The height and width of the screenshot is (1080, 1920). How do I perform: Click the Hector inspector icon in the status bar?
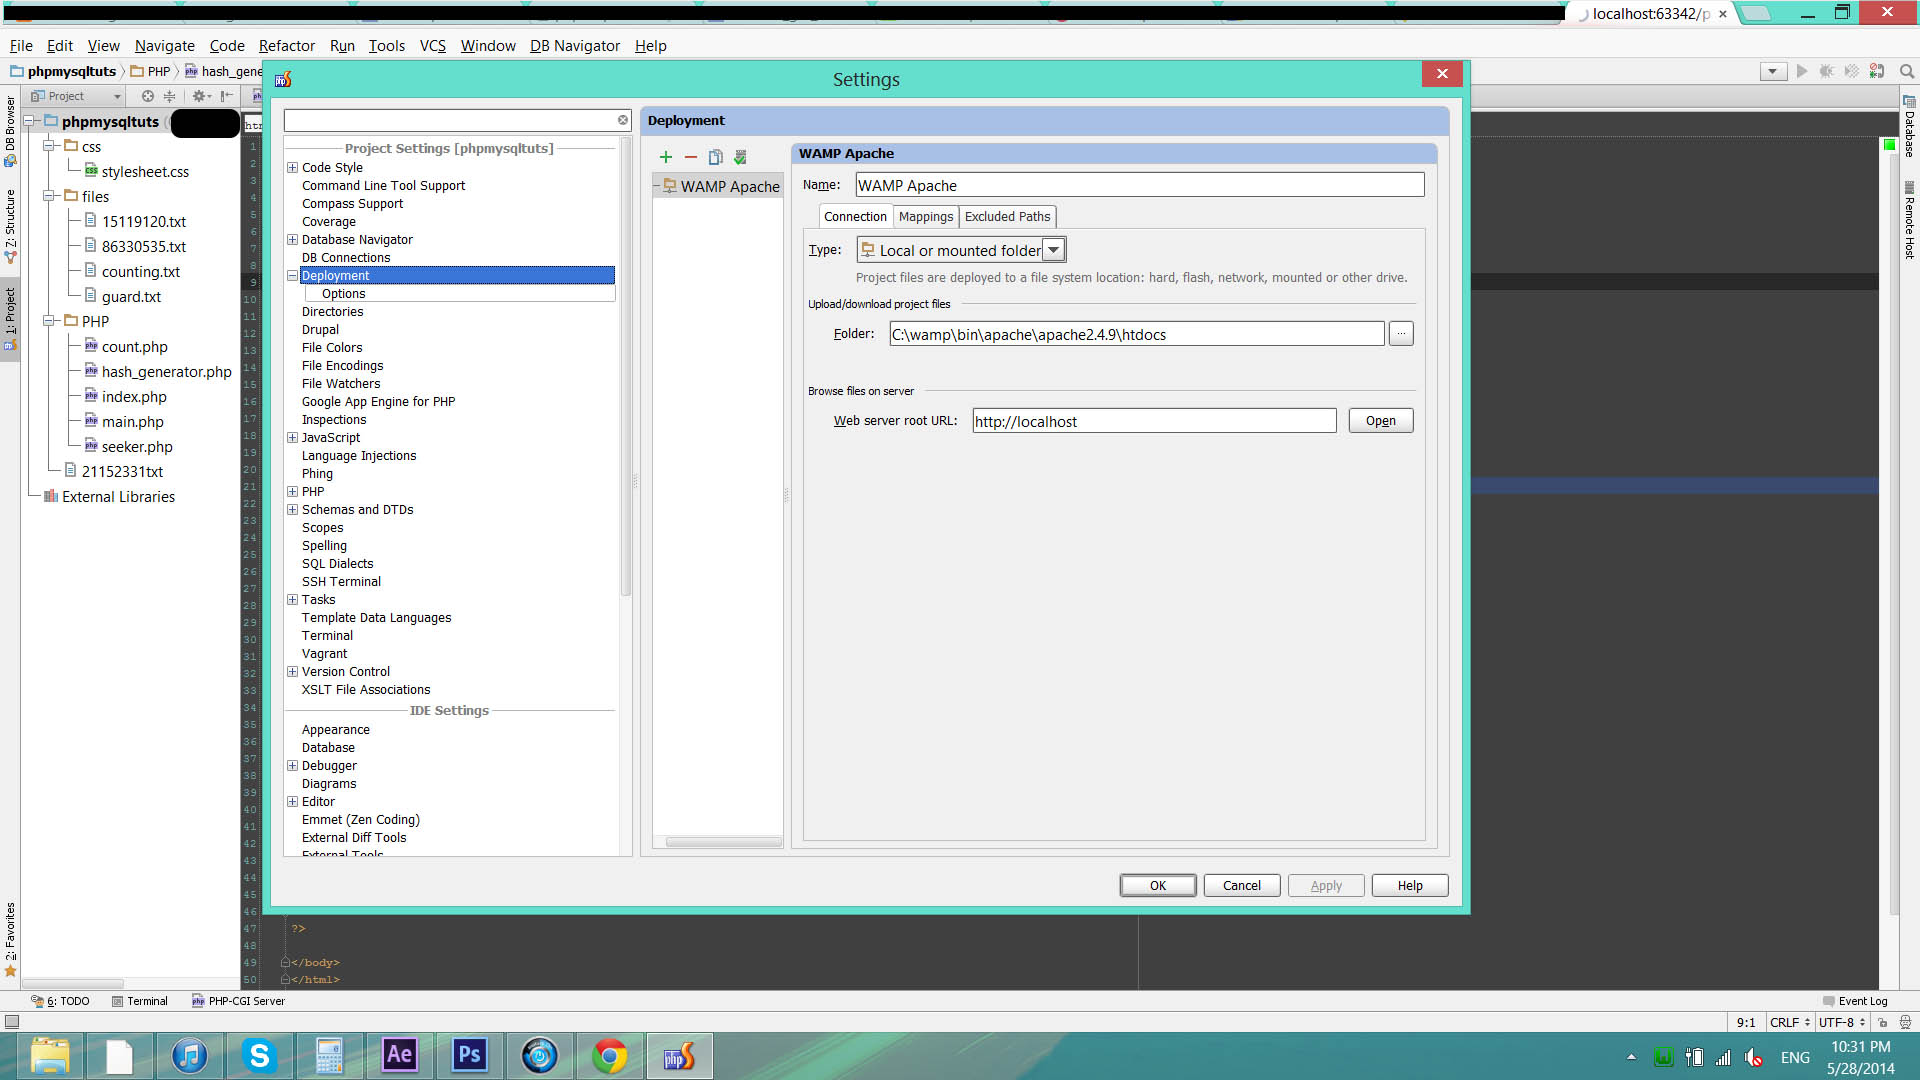click(1905, 1022)
